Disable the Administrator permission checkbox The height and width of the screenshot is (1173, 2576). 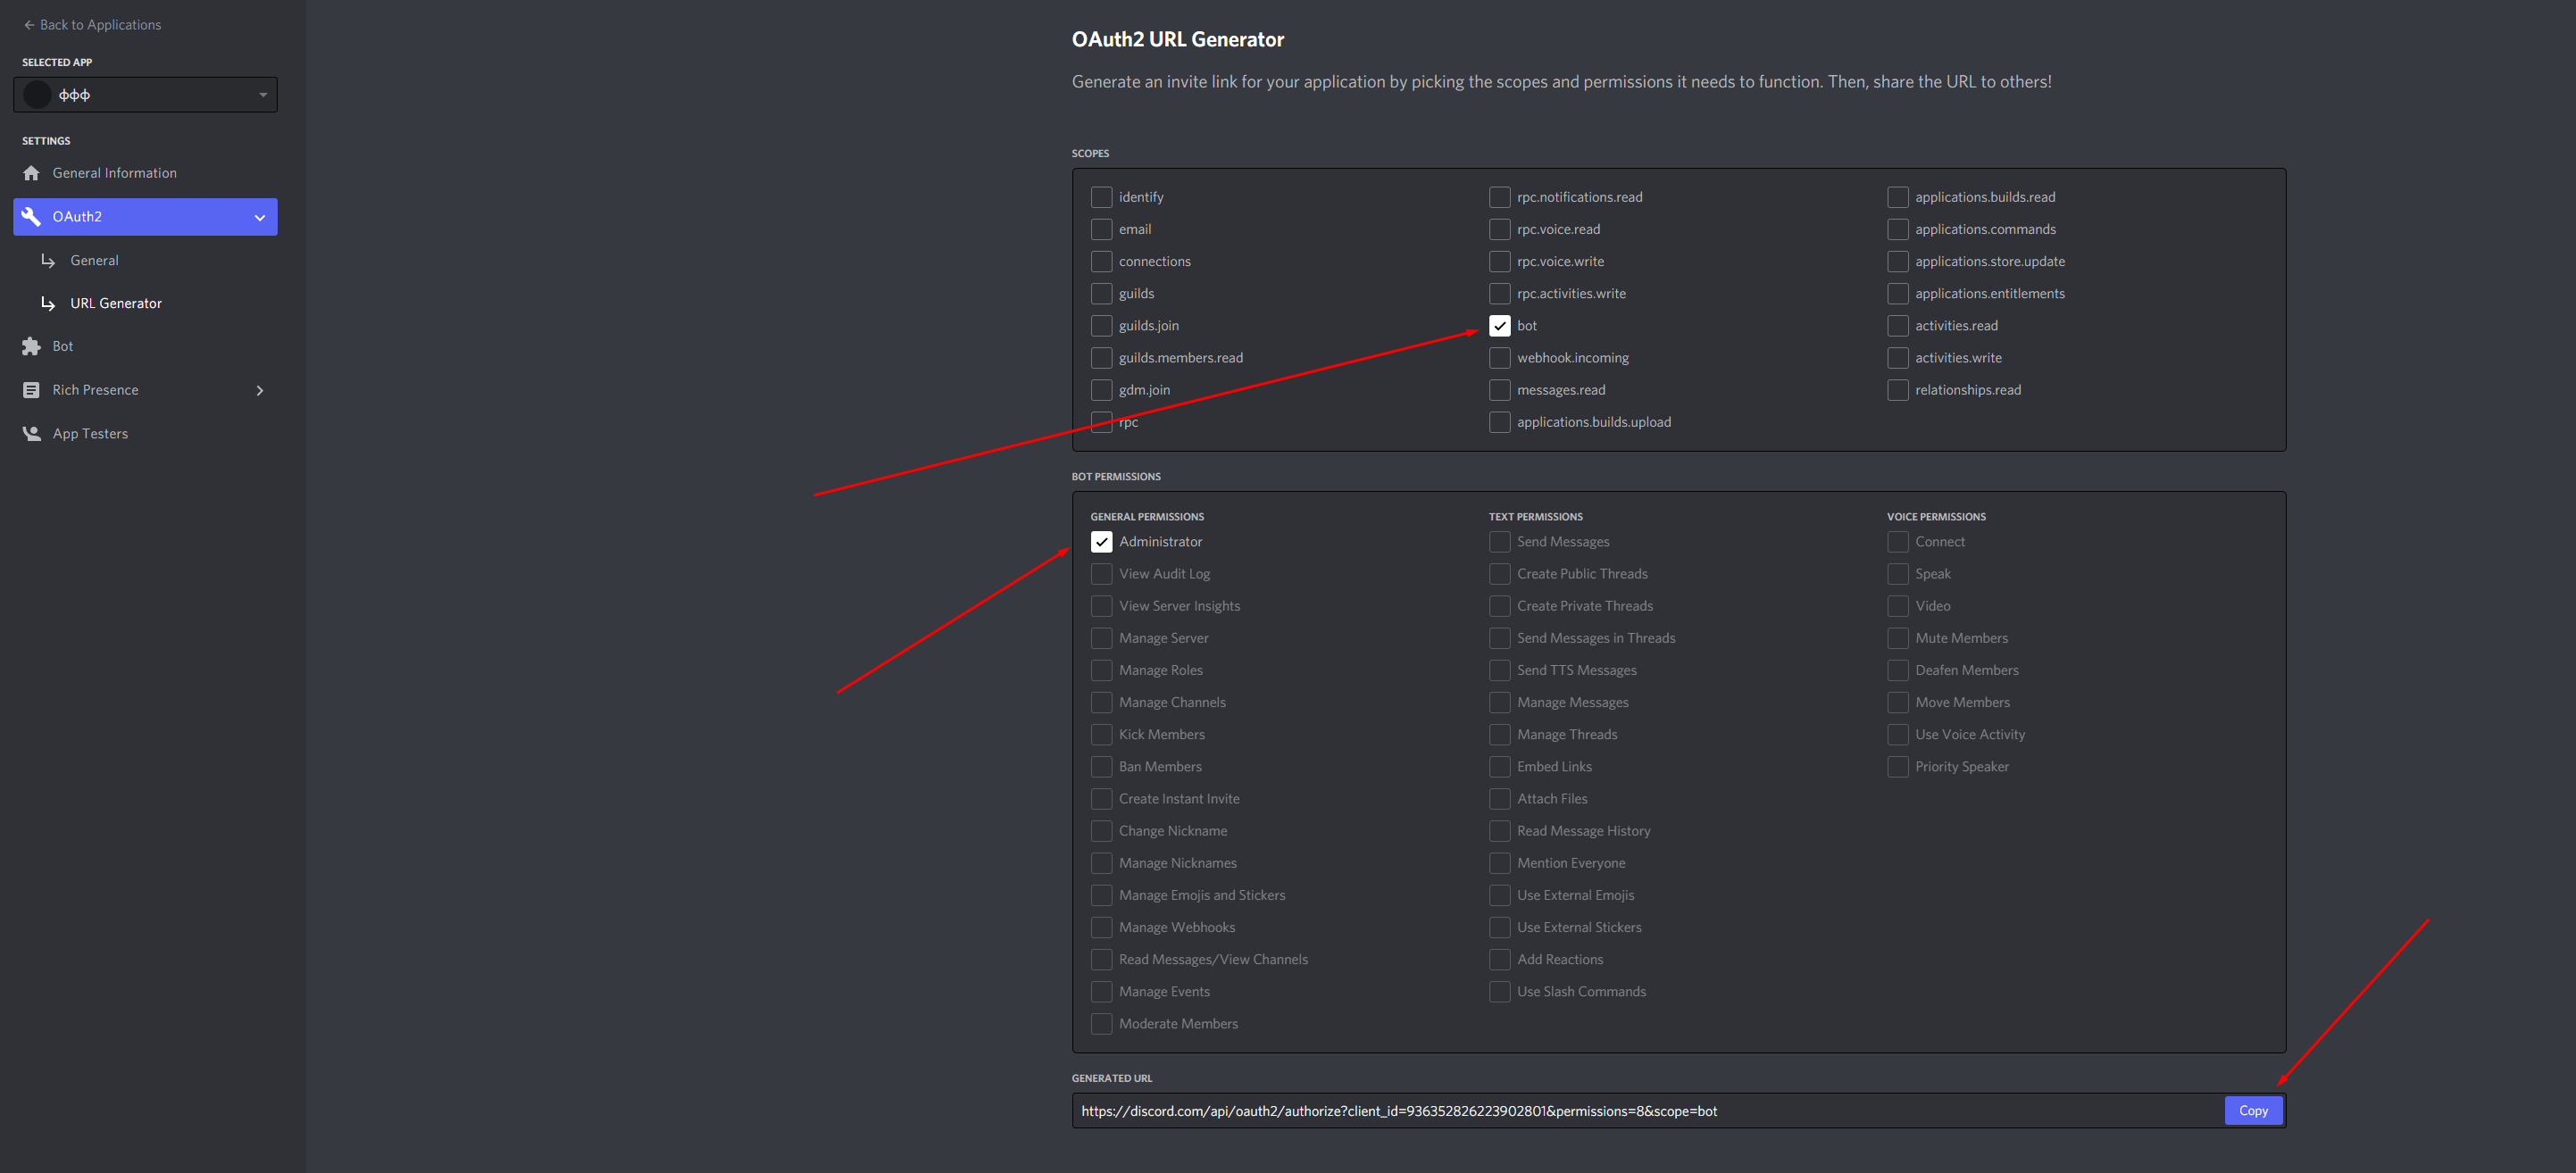click(x=1101, y=542)
